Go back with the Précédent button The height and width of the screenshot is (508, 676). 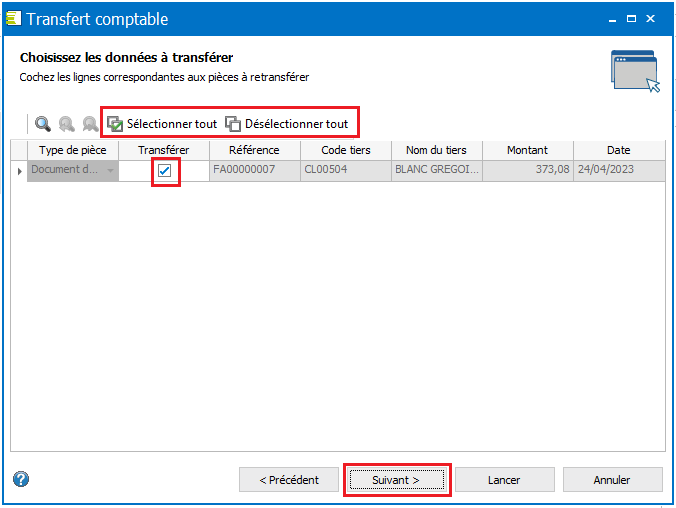point(289,480)
